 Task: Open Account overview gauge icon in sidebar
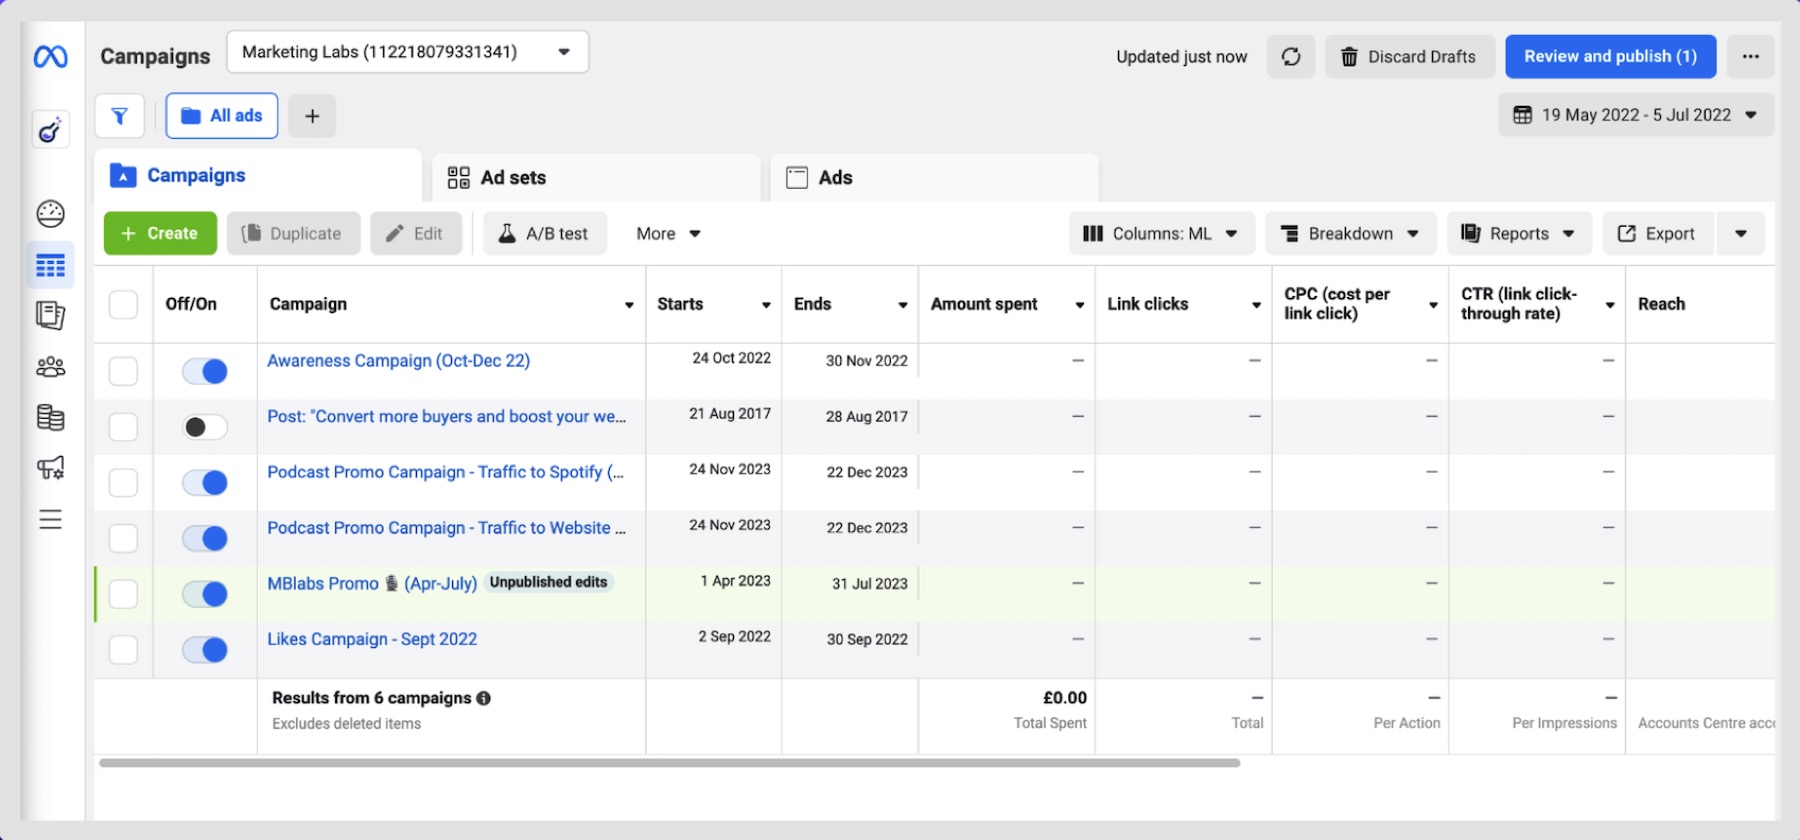tap(50, 213)
